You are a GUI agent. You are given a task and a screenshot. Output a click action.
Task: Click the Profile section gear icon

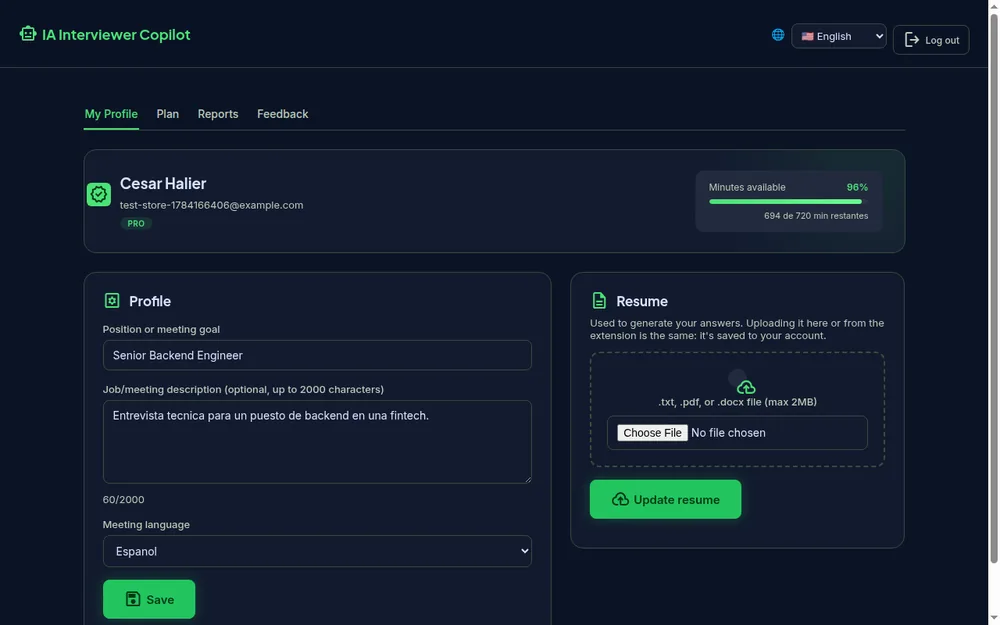click(112, 300)
